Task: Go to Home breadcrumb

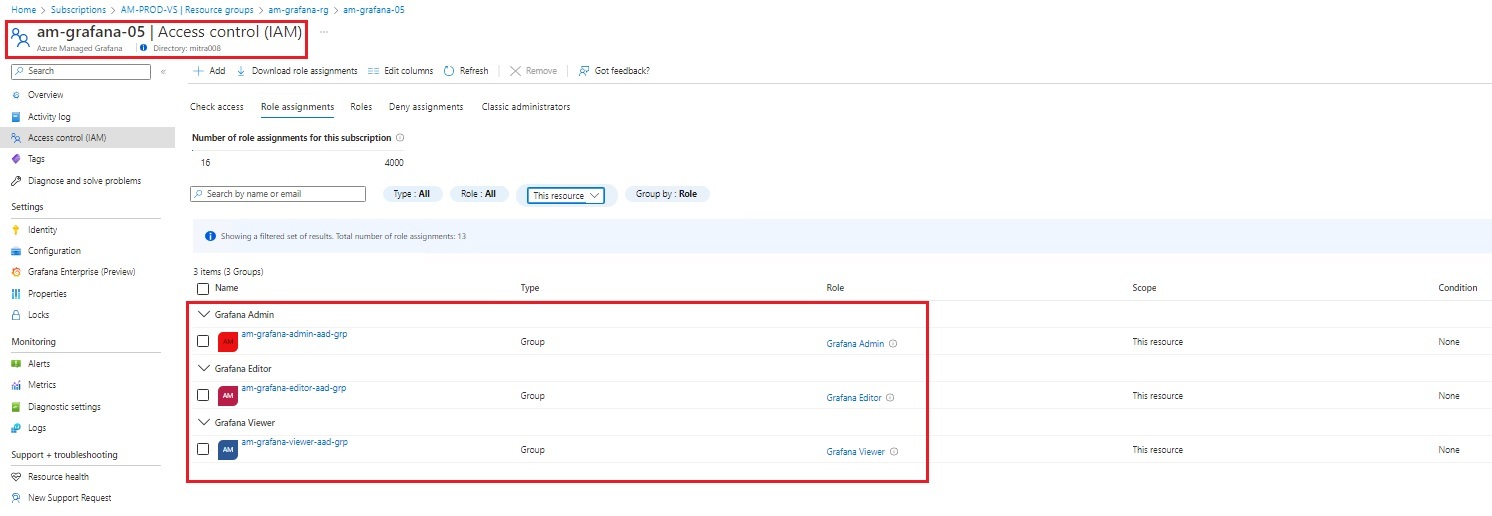Action: [x=23, y=9]
